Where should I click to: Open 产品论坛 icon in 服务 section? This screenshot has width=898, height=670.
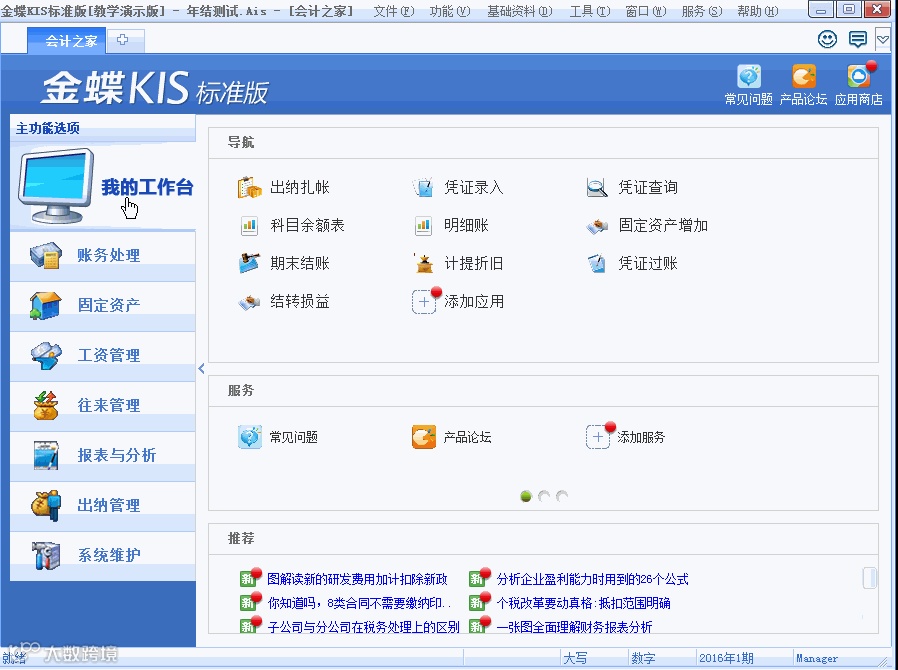point(424,437)
